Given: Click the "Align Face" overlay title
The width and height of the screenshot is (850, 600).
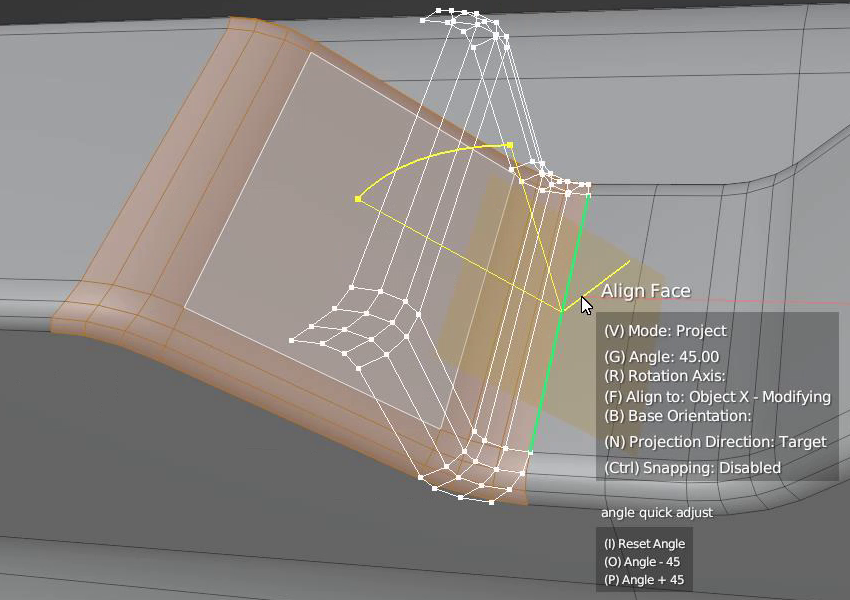Looking at the screenshot, I should (646, 291).
